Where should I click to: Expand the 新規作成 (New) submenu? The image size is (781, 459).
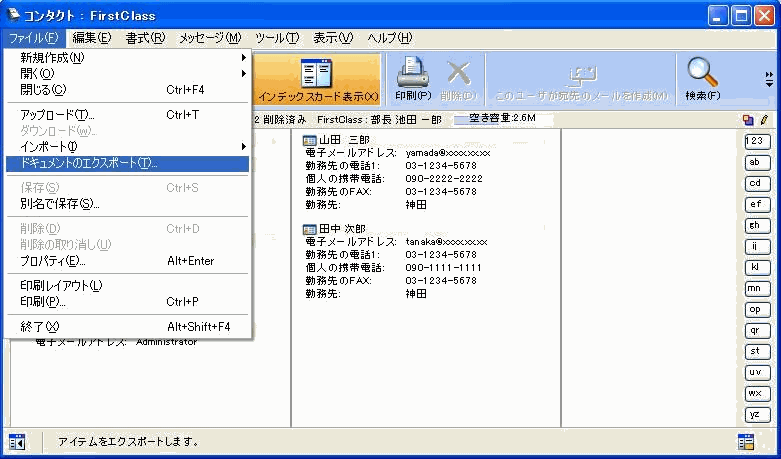[130, 57]
